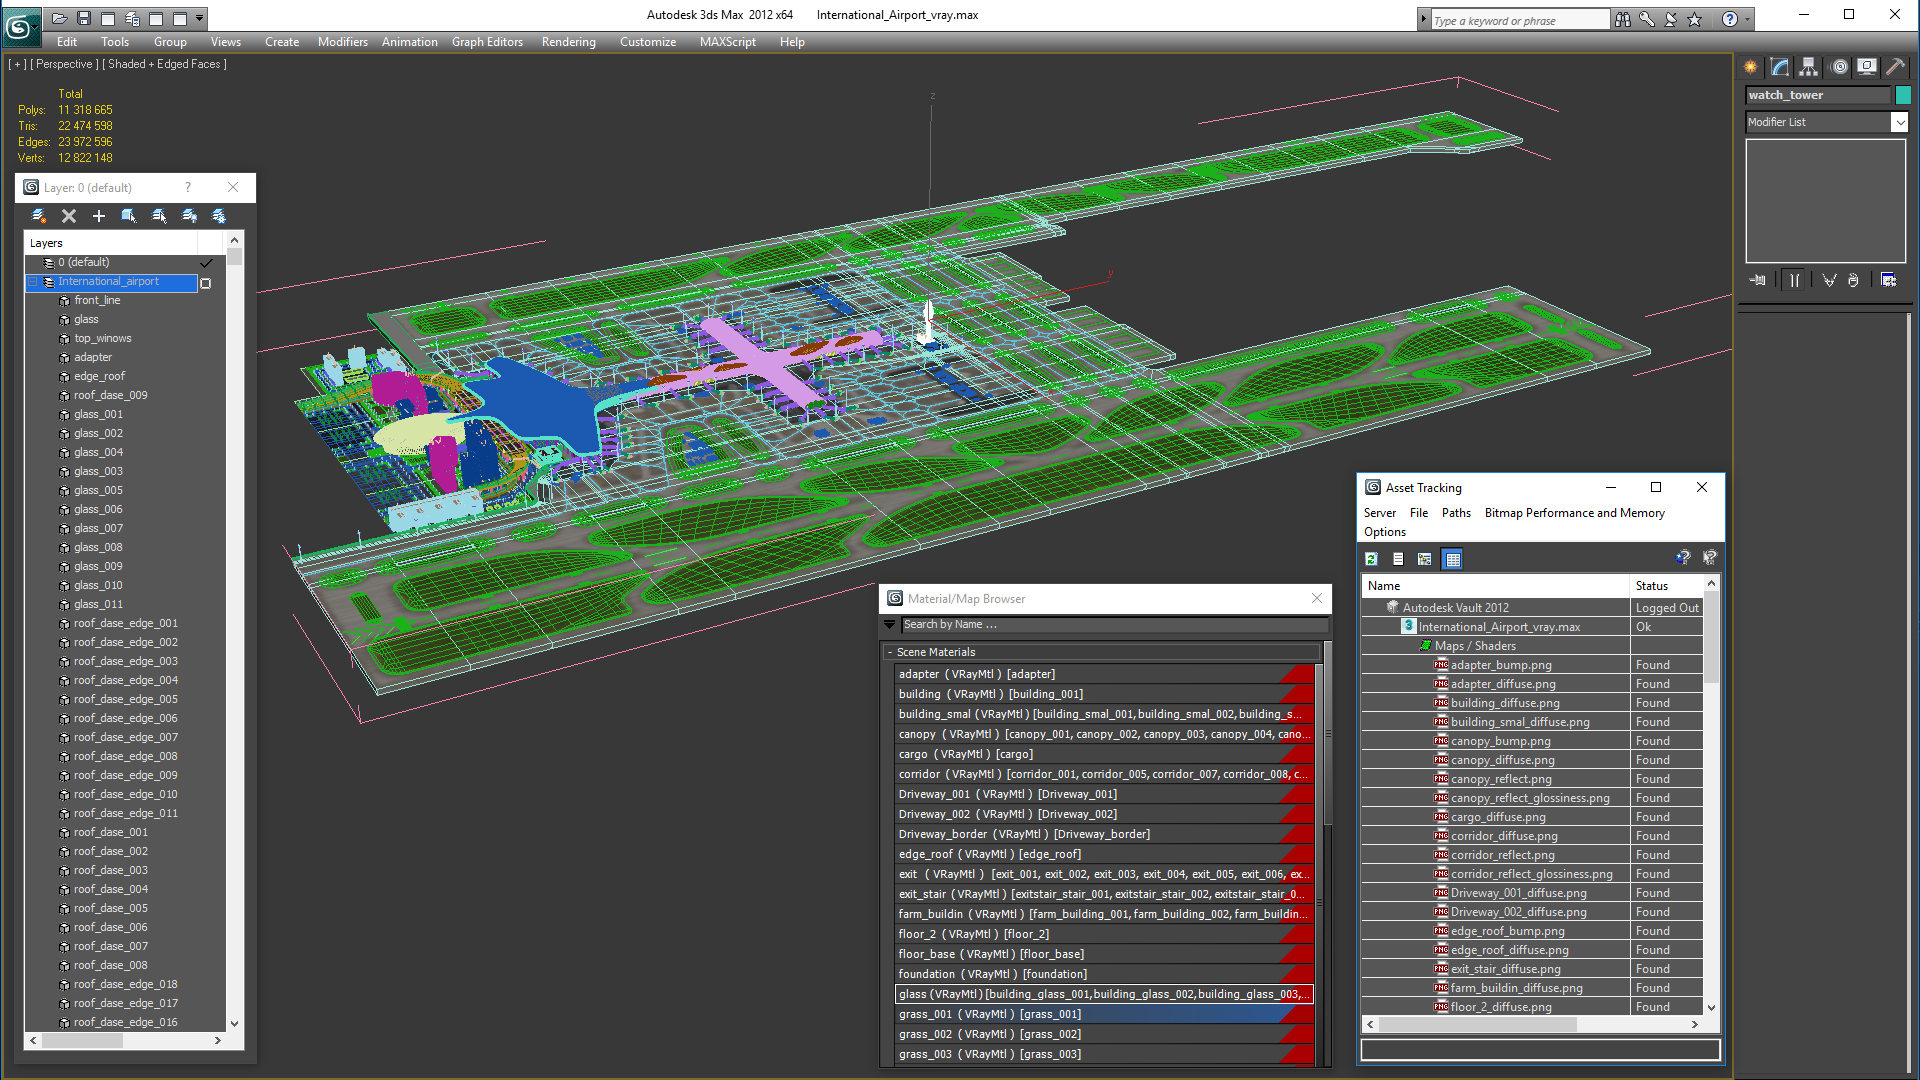Click Create New Layer icon in Layer panel
The image size is (1920, 1080).
click(38, 216)
